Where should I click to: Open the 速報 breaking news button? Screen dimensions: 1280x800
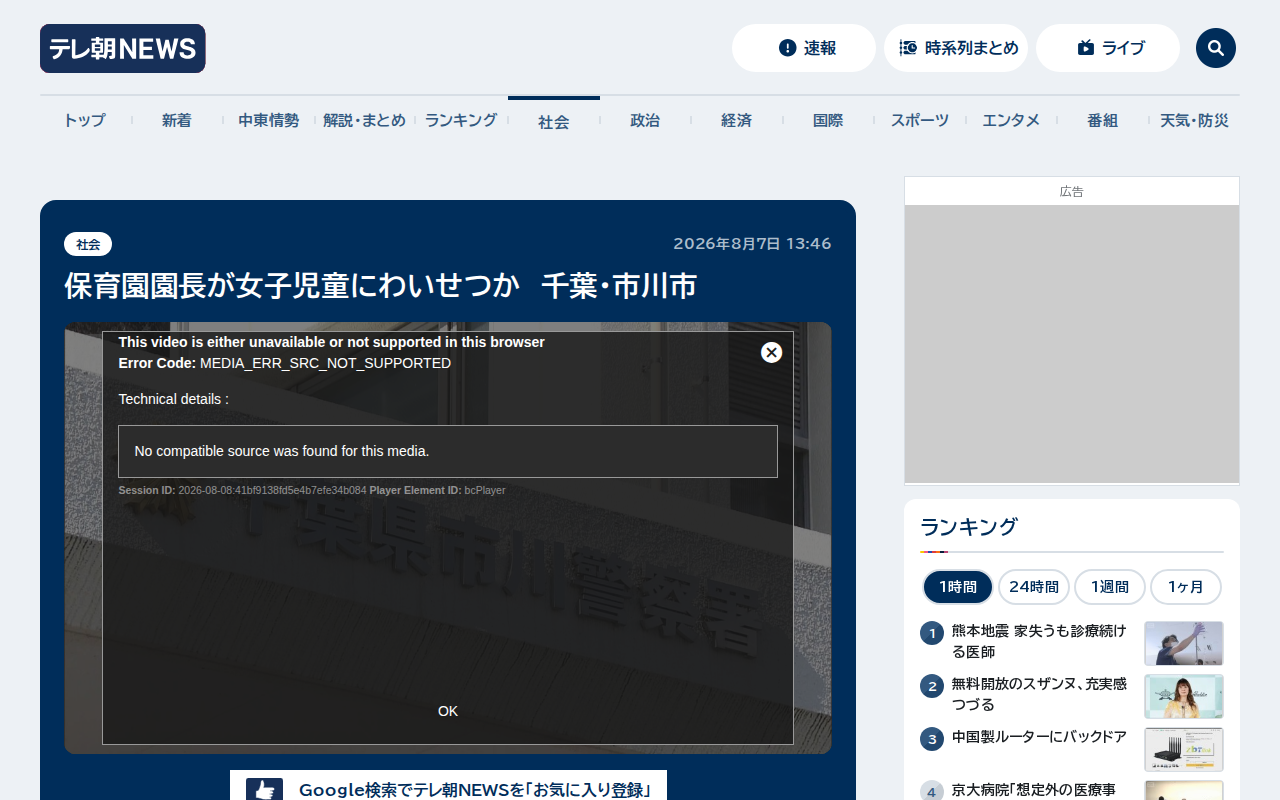click(804, 48)
